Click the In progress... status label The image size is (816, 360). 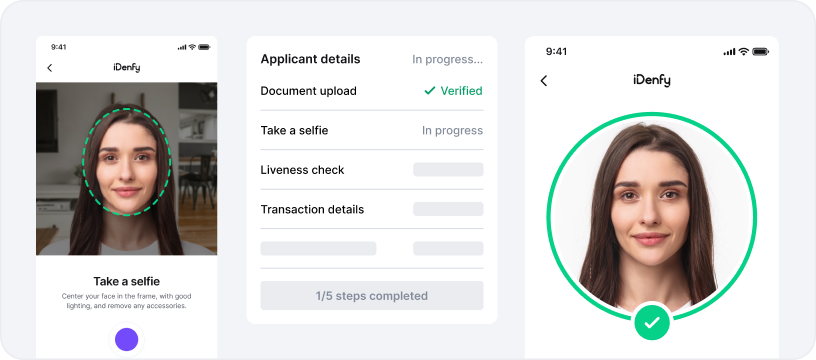tap(448, 60)
